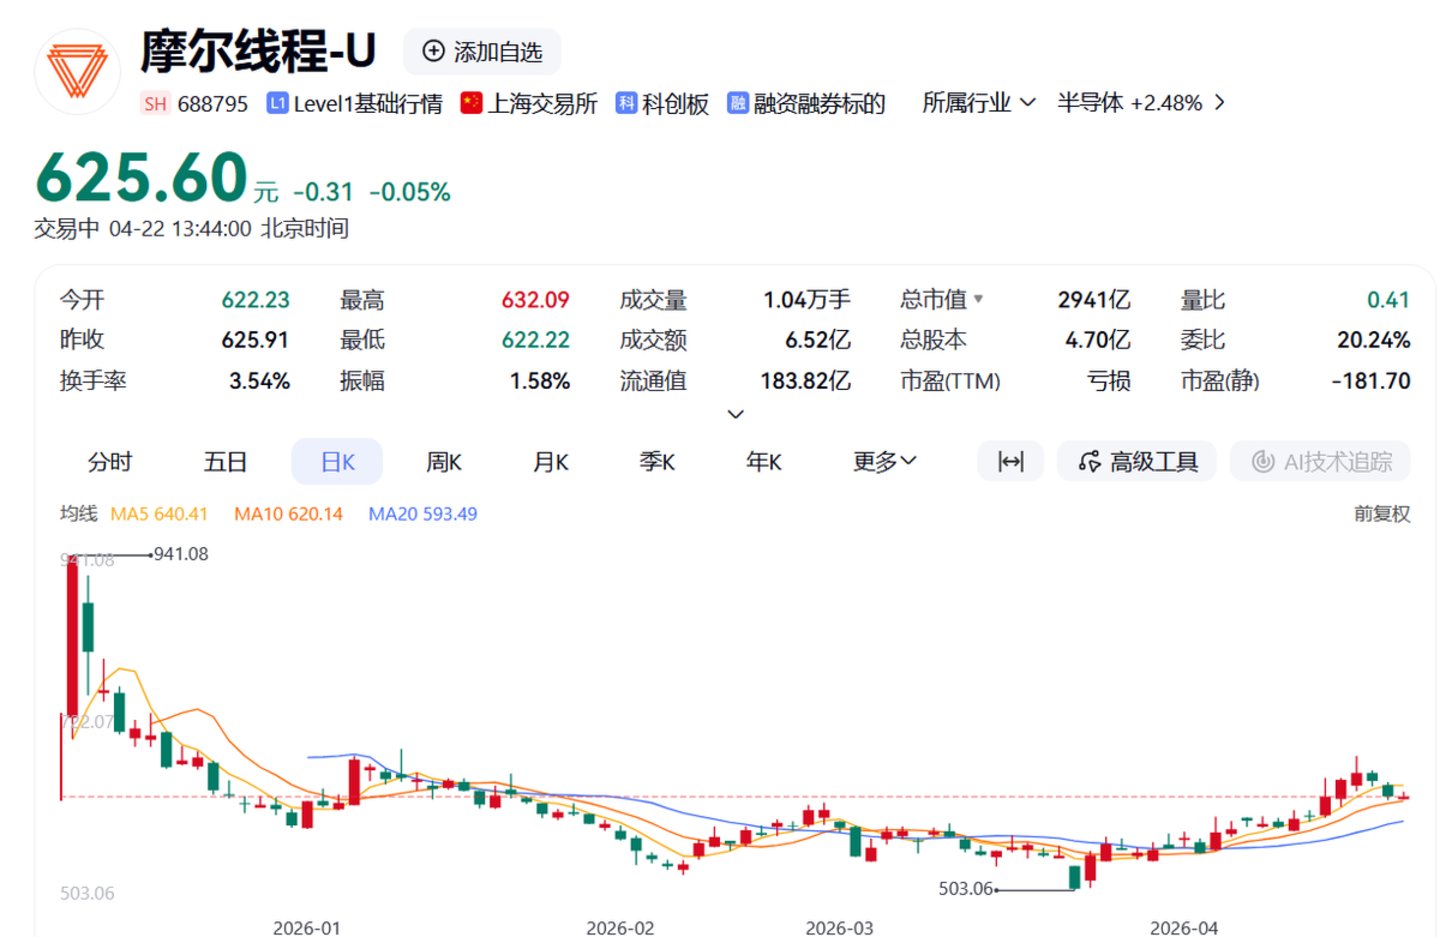Click the chart width adjustment icon
This screenshot has height=937, width=1440.
(1010, 461)
